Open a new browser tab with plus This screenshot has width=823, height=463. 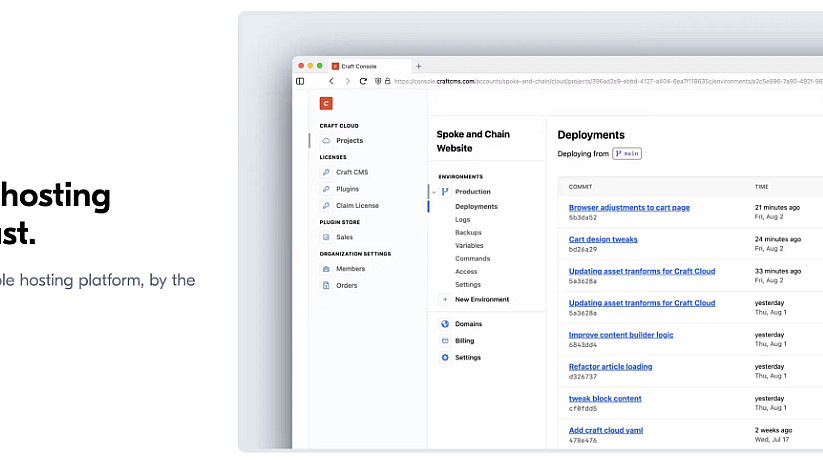(x=418, y=67)
